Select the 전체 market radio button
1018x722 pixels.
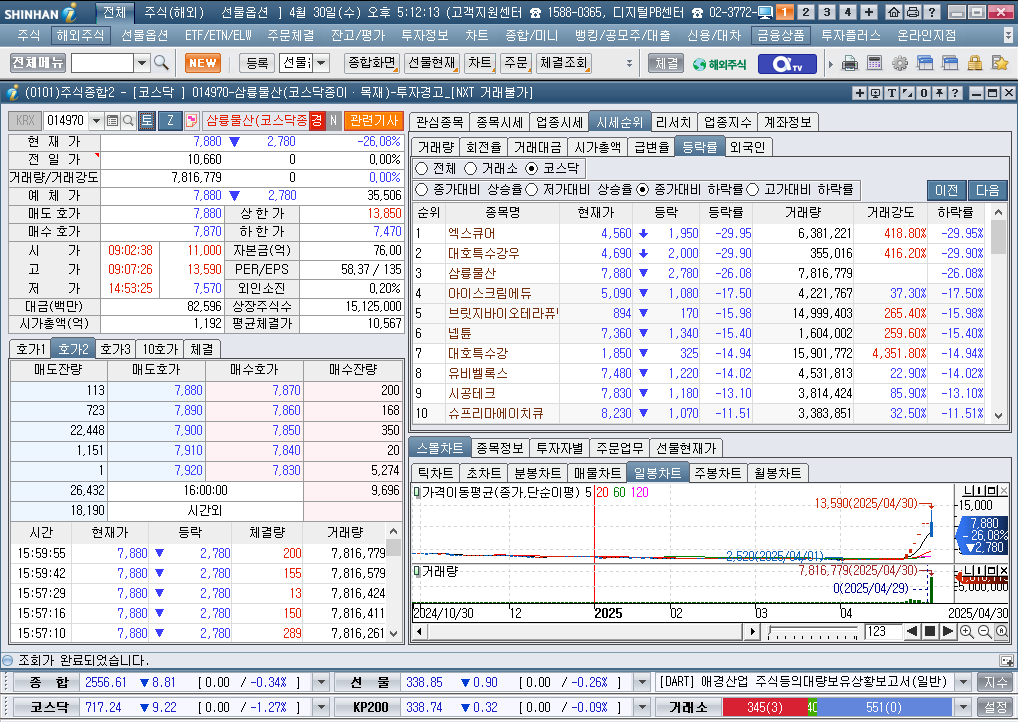(421, 168)
